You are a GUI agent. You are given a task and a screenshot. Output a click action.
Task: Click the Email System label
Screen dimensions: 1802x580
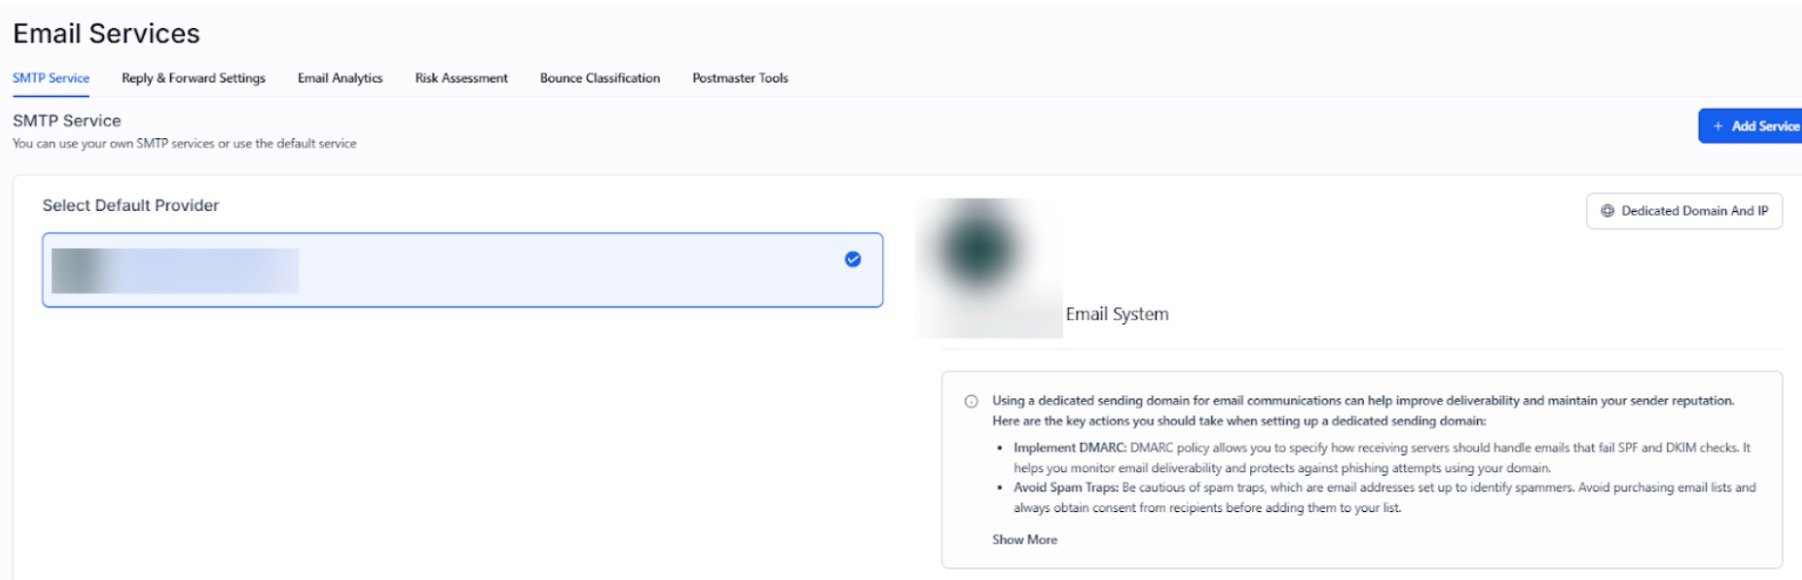[1117, 314]
